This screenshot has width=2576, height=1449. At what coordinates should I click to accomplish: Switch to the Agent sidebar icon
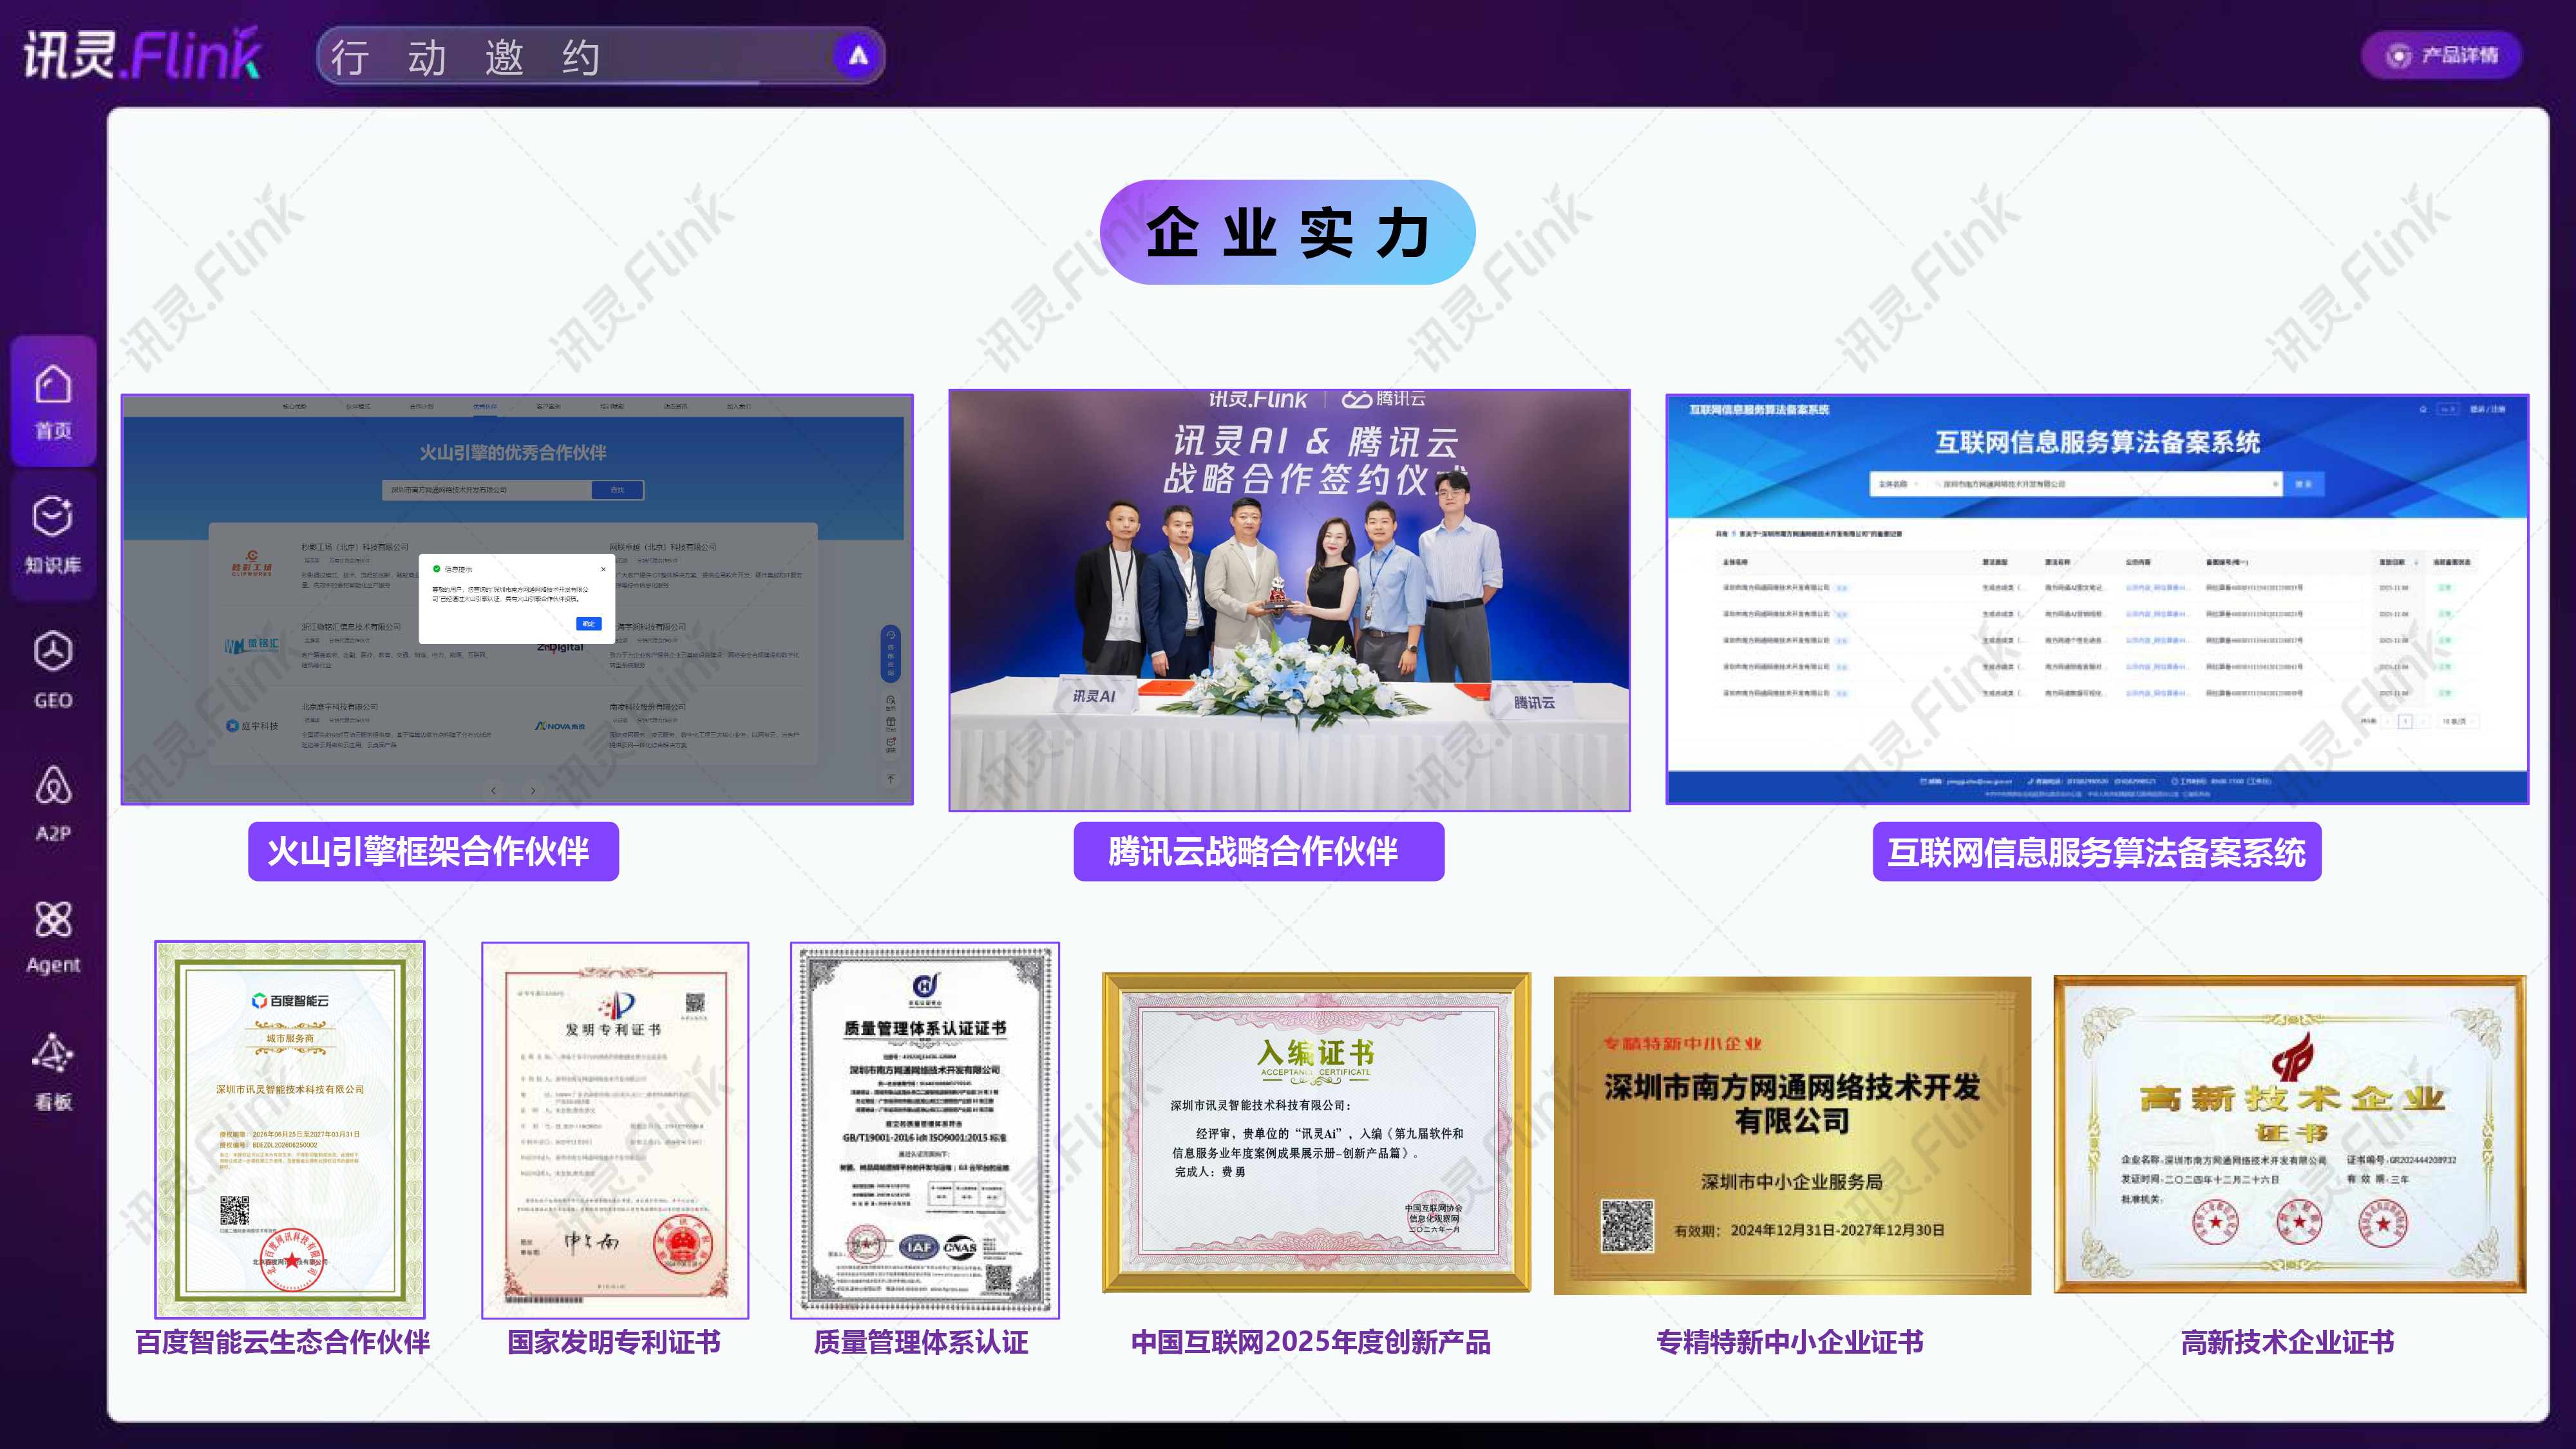pos(53,937)
